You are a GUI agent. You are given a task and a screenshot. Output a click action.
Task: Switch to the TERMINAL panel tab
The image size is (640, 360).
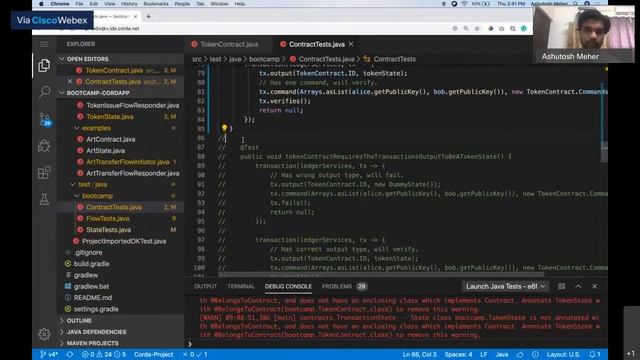click(241, 287)
